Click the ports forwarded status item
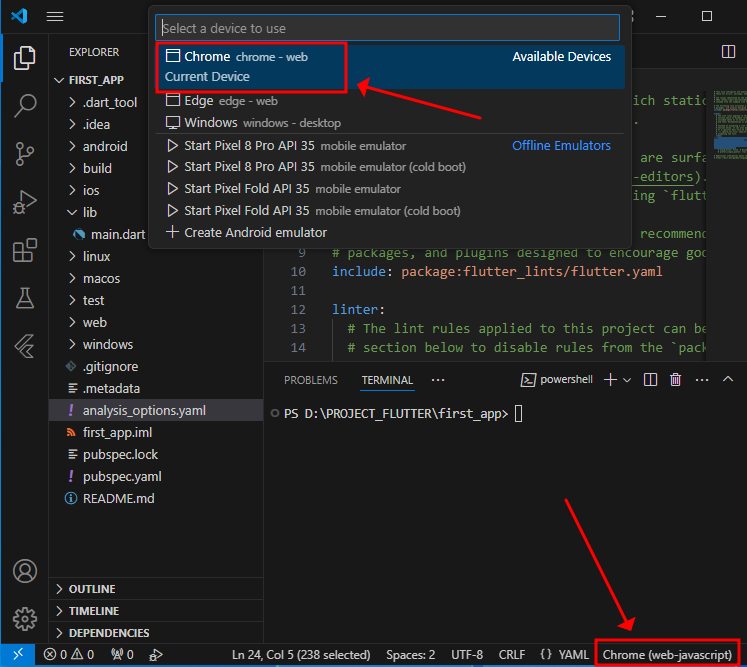747x667 pixels. [x=122, y=655]
